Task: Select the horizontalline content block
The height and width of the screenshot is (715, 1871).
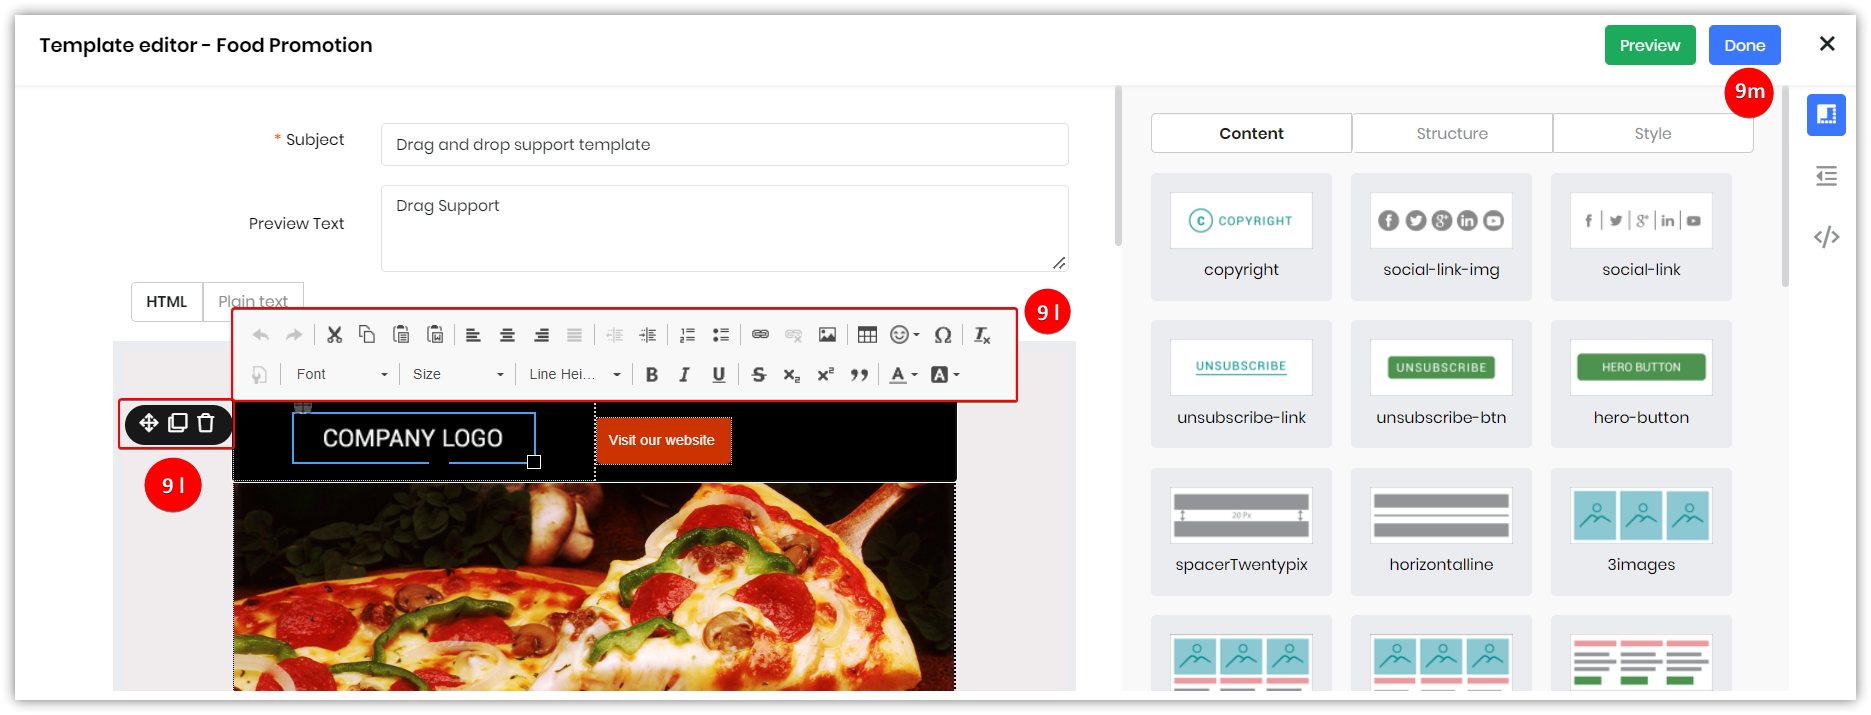Action: click(x=1441, y=532)
